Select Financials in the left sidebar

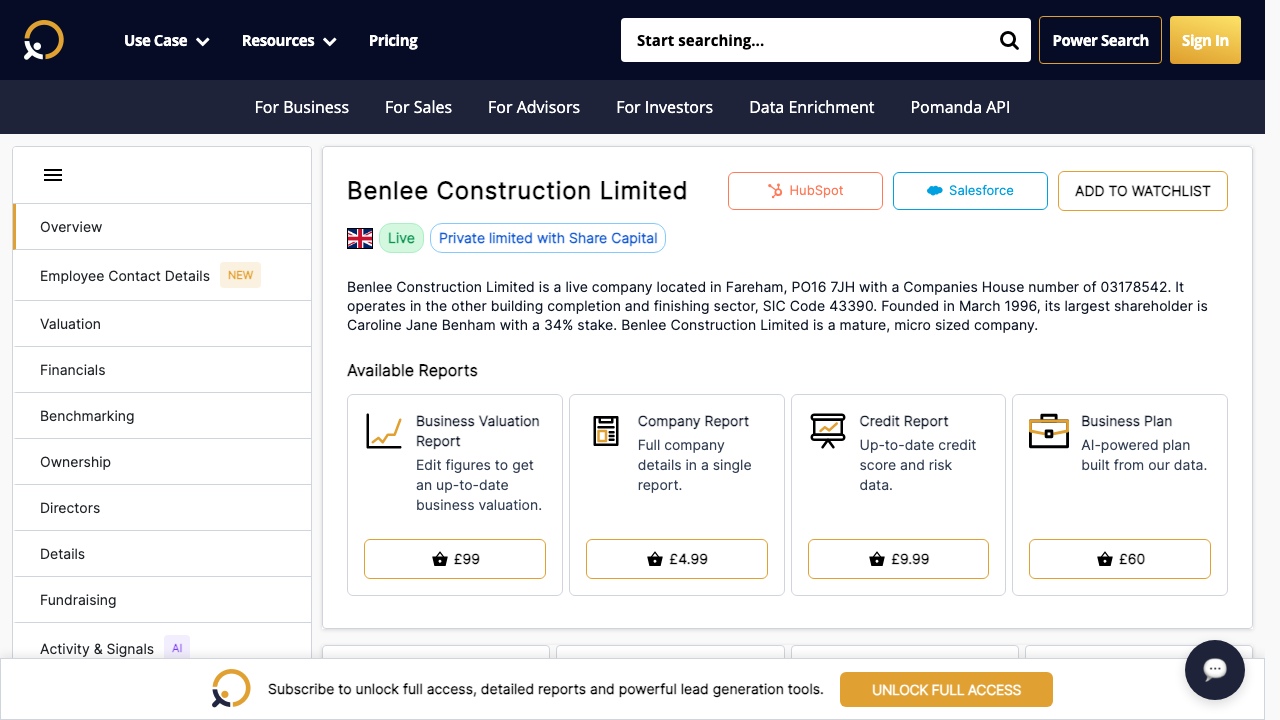73,369
